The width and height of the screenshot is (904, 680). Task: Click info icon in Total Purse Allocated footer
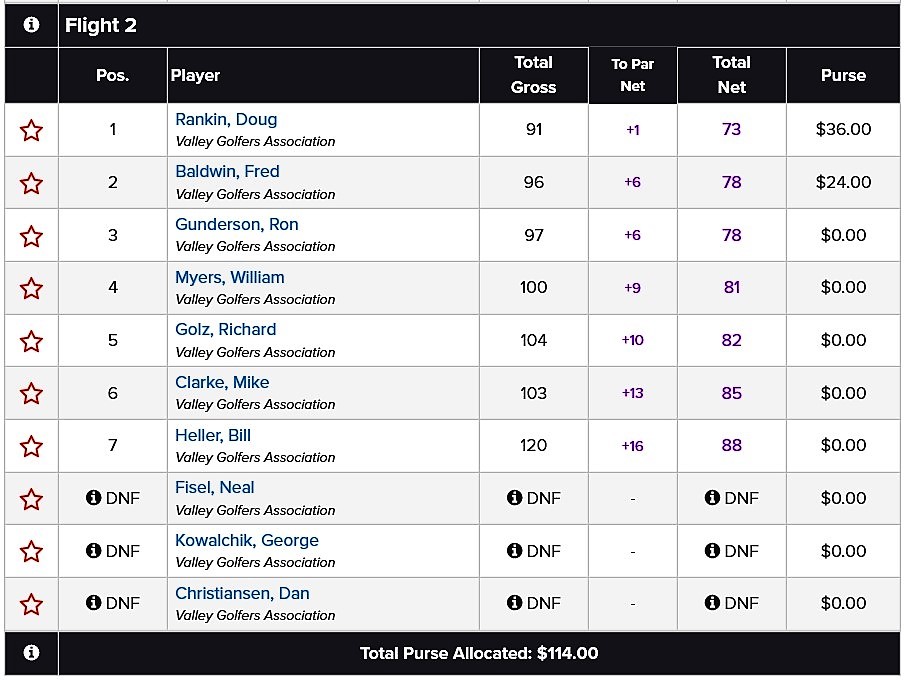(31, 652)
